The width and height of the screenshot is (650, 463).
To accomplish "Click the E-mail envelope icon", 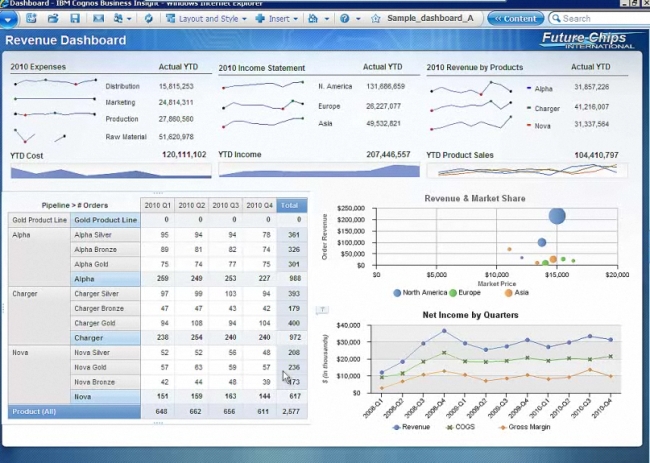I will [98, 18].
